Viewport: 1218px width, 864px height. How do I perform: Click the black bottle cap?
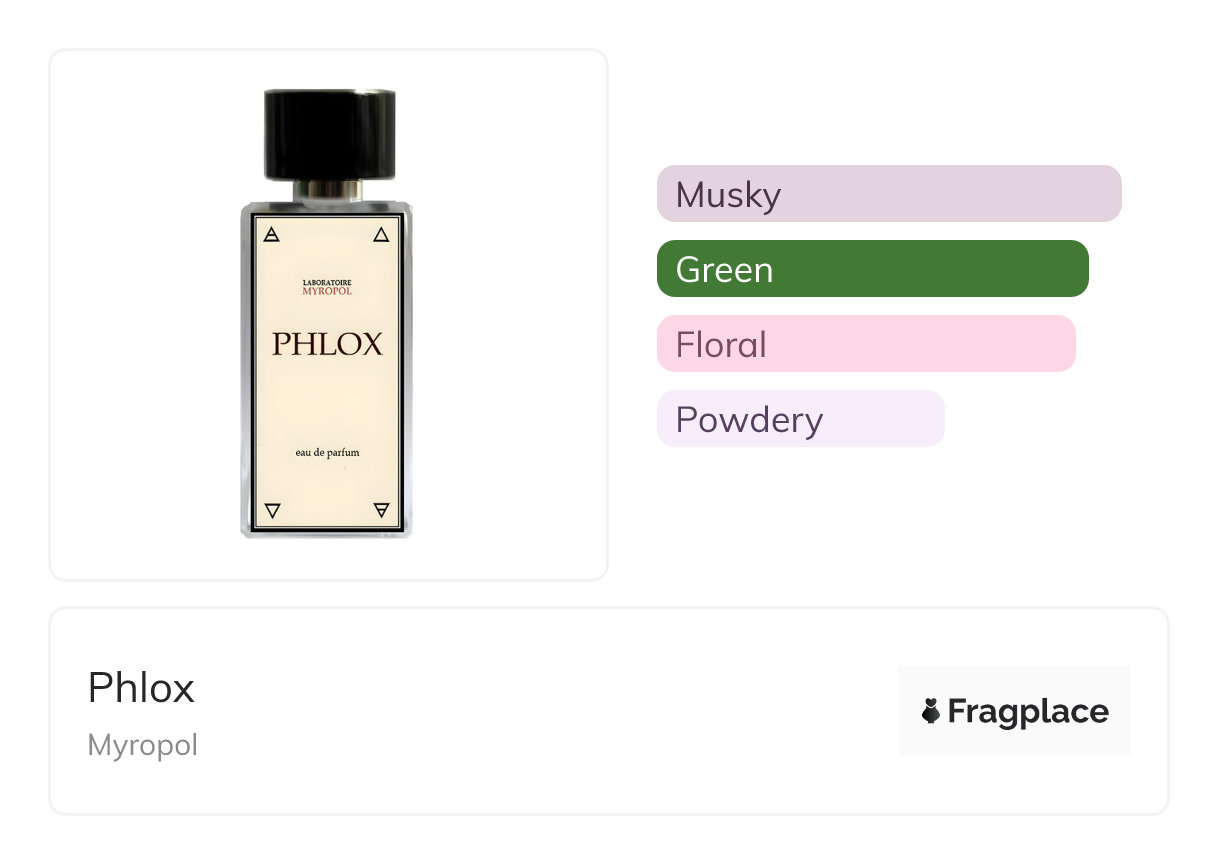[329, 133]
